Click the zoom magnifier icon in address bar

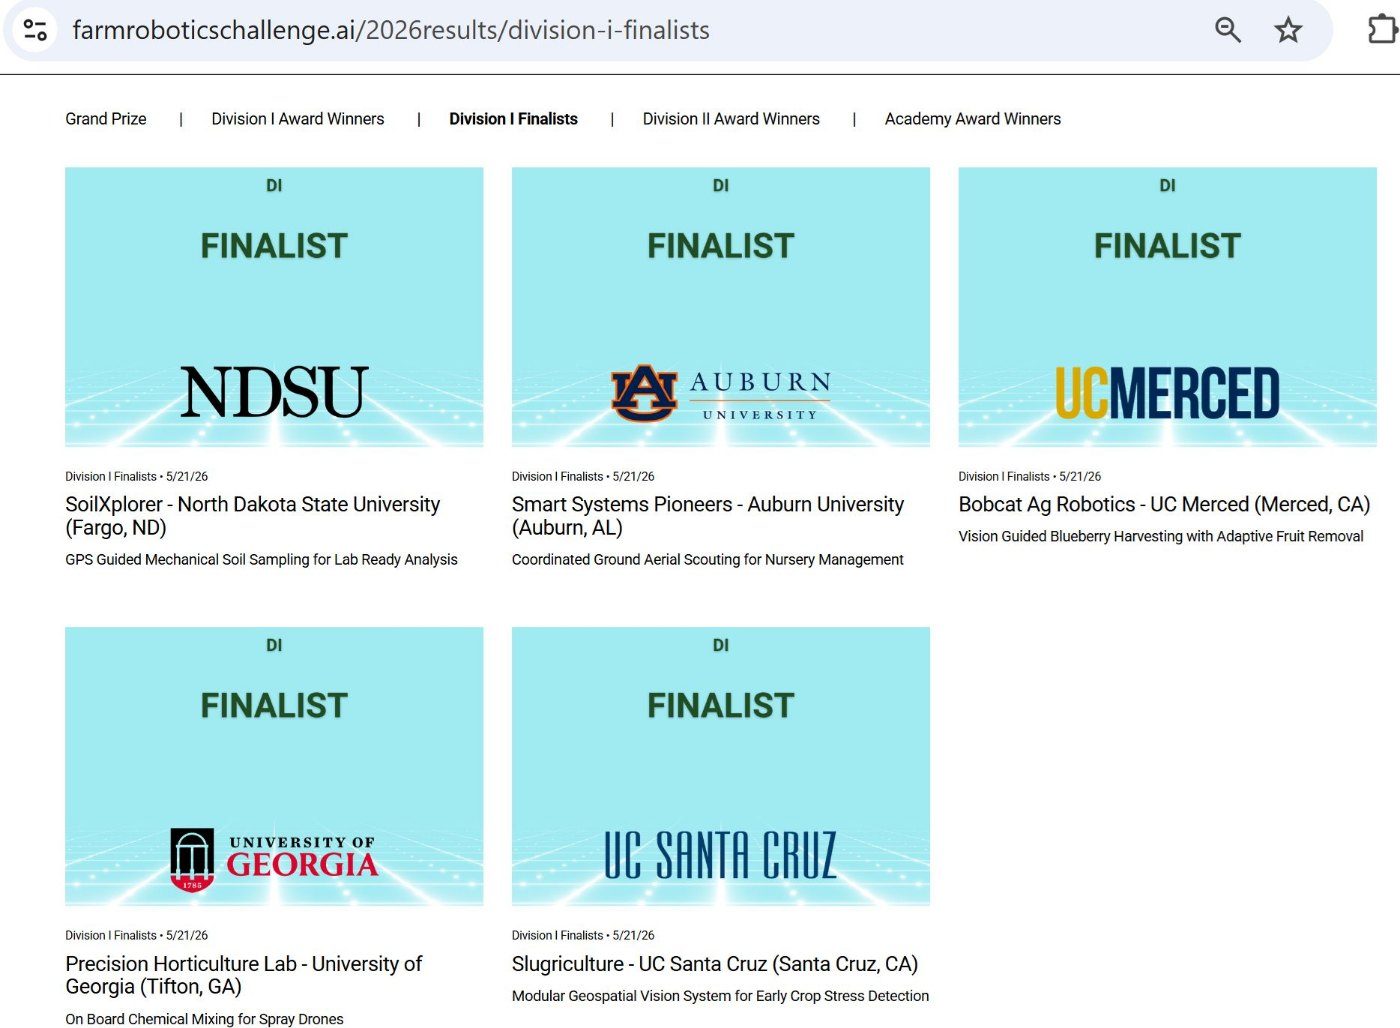pos(1228,30)
